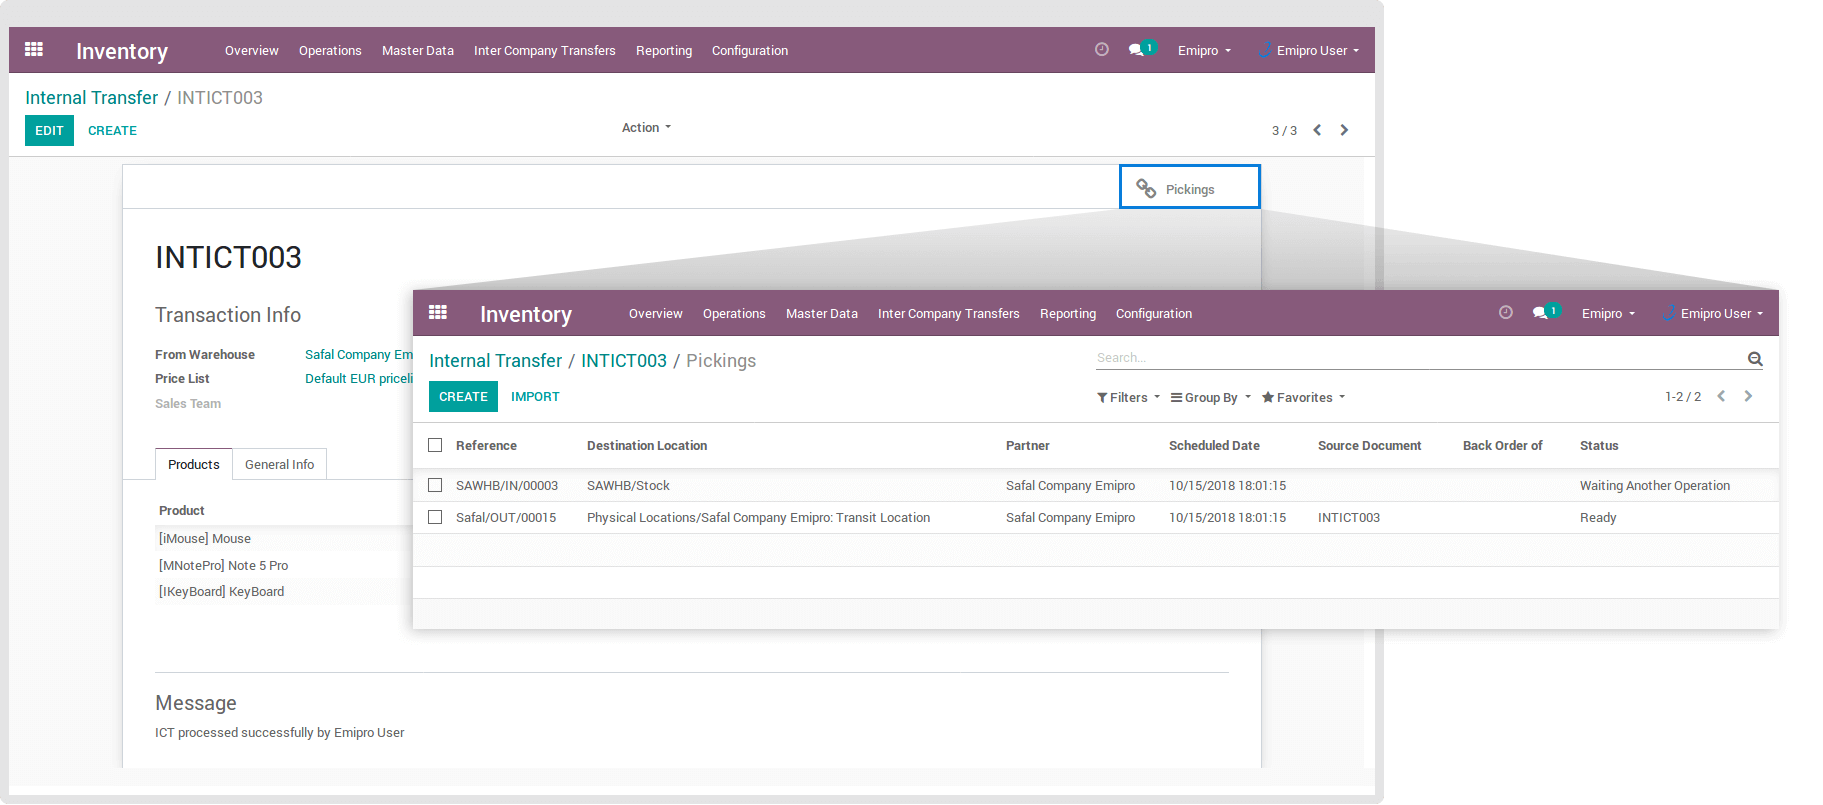The height and width of the screenshot is (805, 1823).
Task: Click the INTICT003 breadcrumb link
Action: click(623, 361)
